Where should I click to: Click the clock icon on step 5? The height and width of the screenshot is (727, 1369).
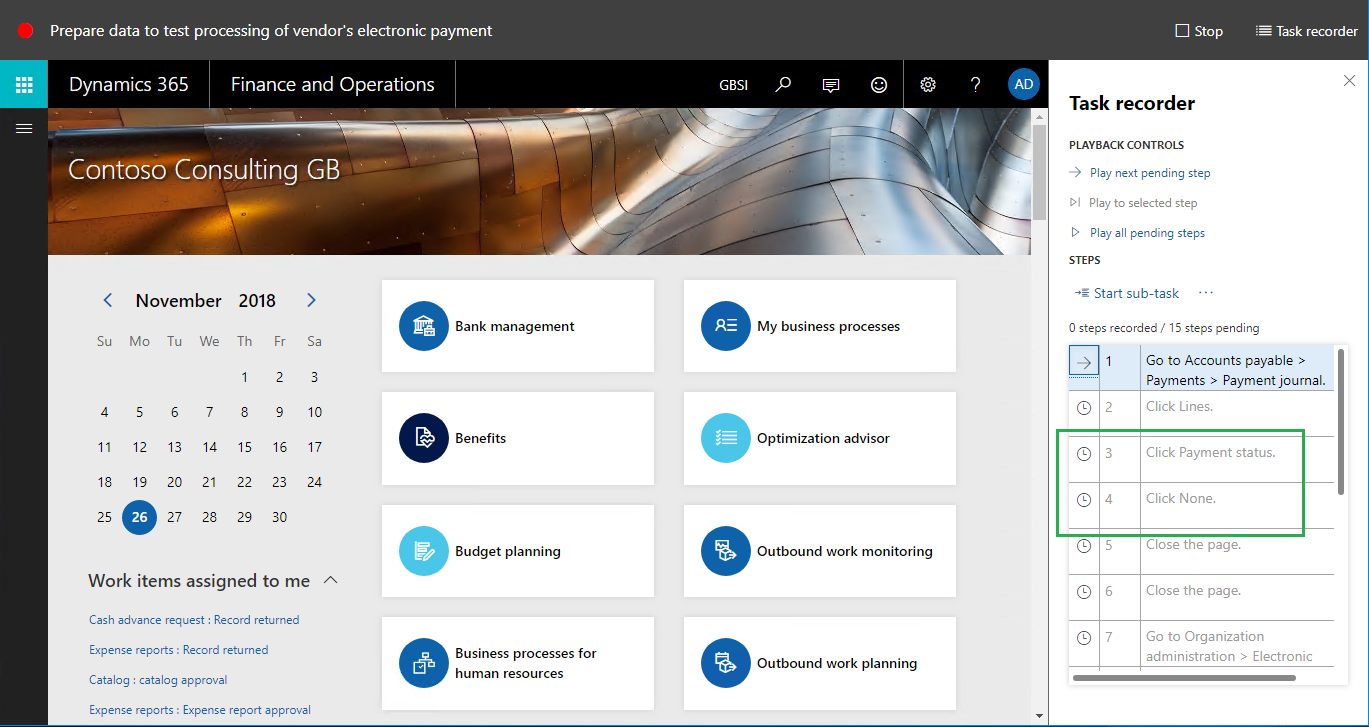[x=1084, y=545]
